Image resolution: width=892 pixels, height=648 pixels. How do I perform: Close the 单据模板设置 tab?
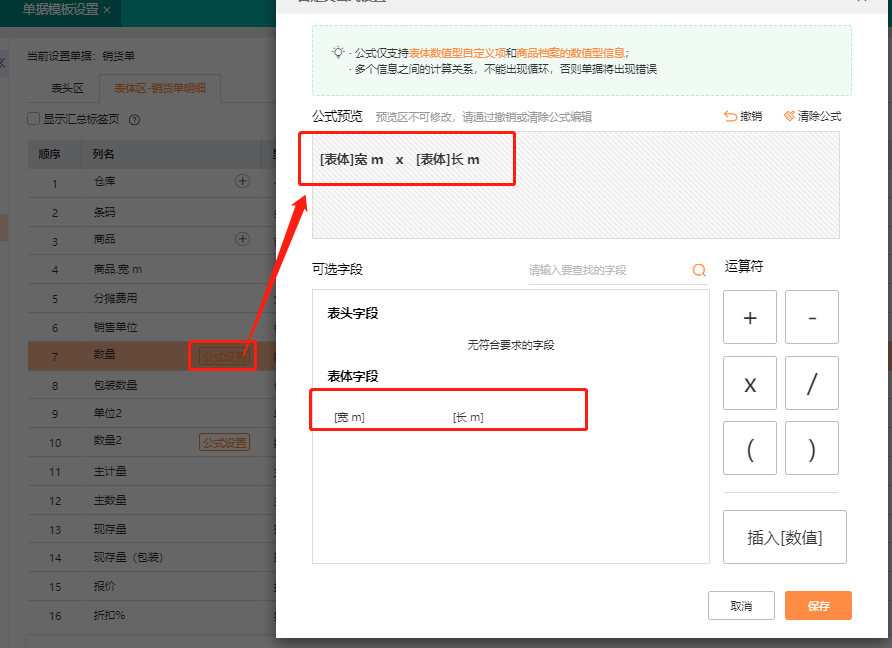[107, 10]
